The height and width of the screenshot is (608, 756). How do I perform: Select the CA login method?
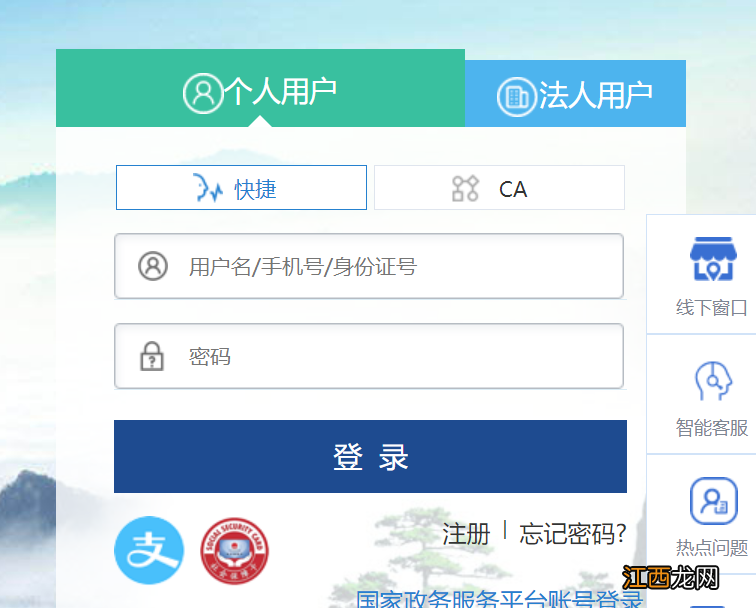pos(499,188)
